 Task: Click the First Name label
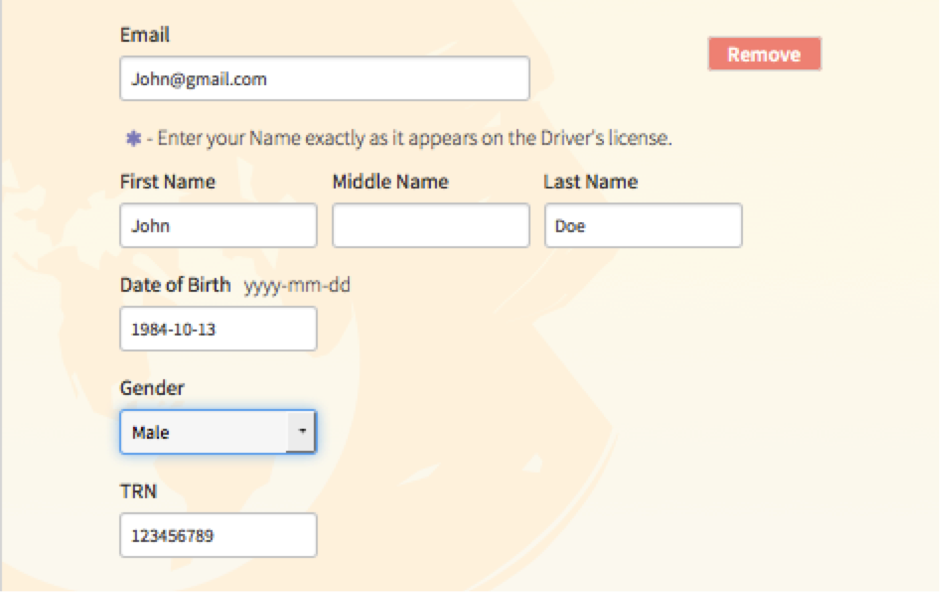(167, 182)
